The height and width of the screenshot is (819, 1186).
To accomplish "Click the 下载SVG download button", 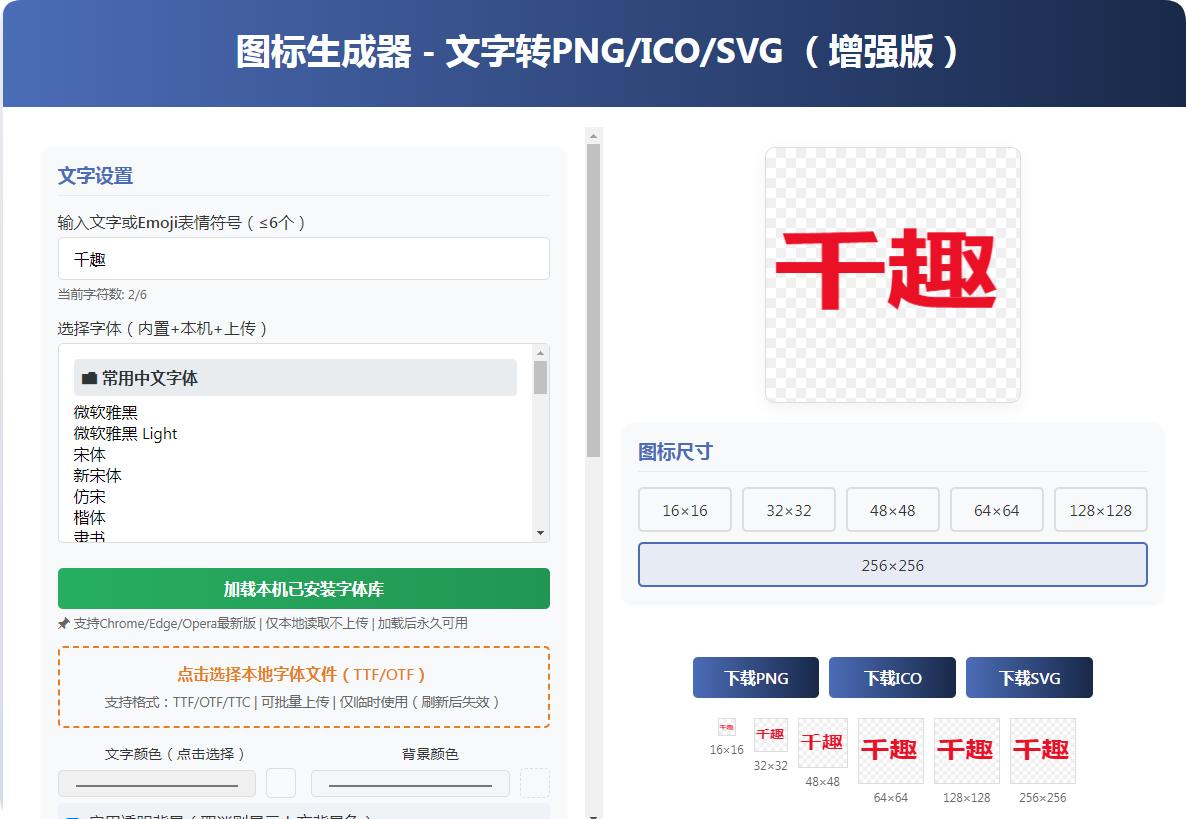I will tap(1029, 677).
